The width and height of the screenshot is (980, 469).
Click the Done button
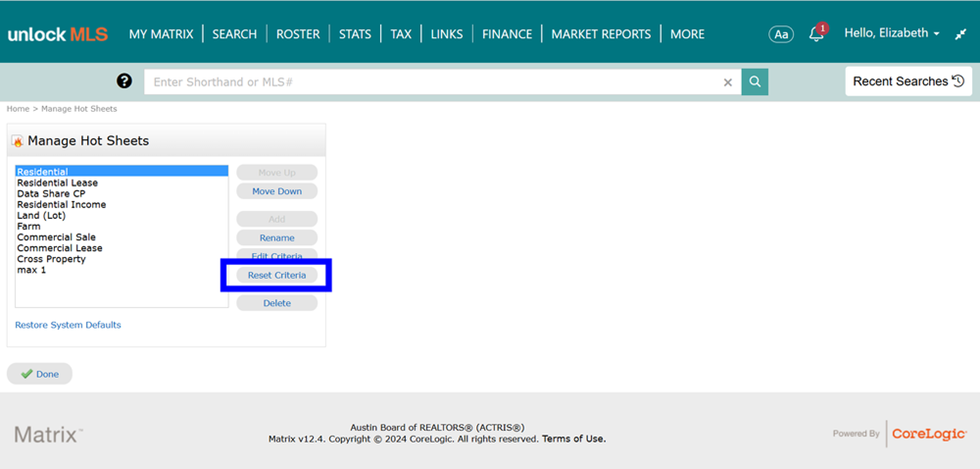39,374
